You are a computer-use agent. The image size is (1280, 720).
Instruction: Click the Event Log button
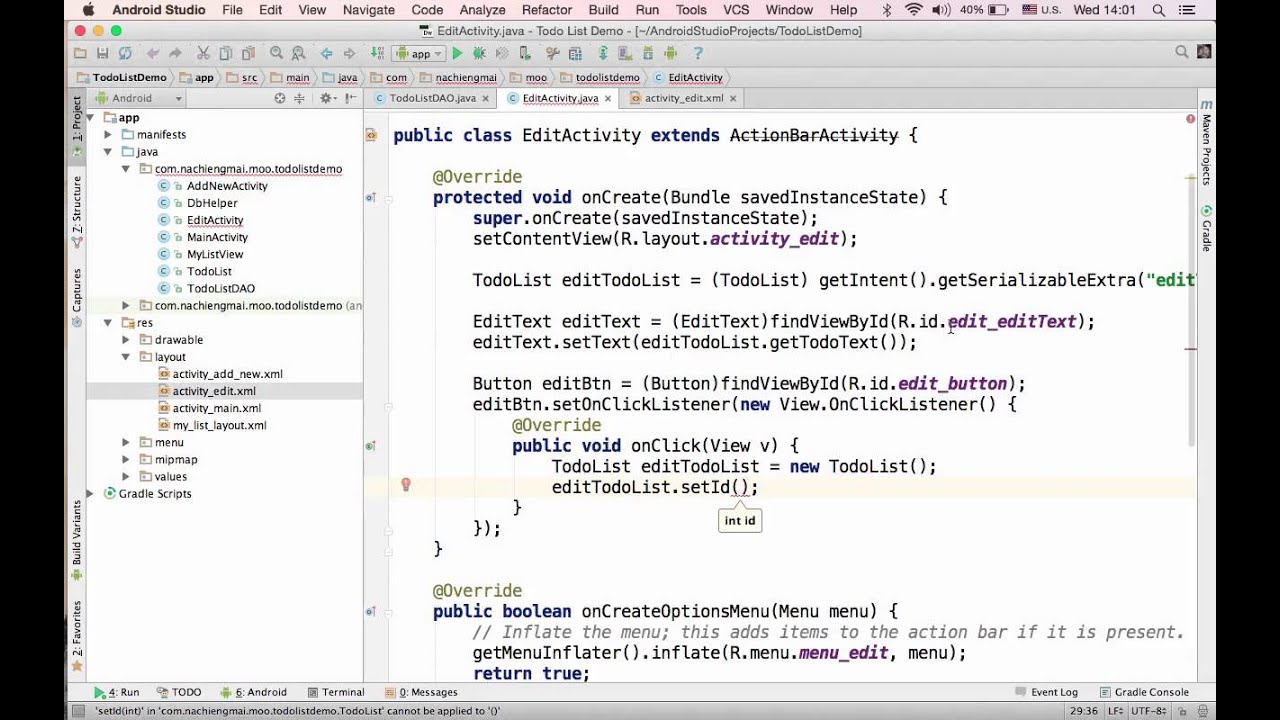coord(1046,692)
